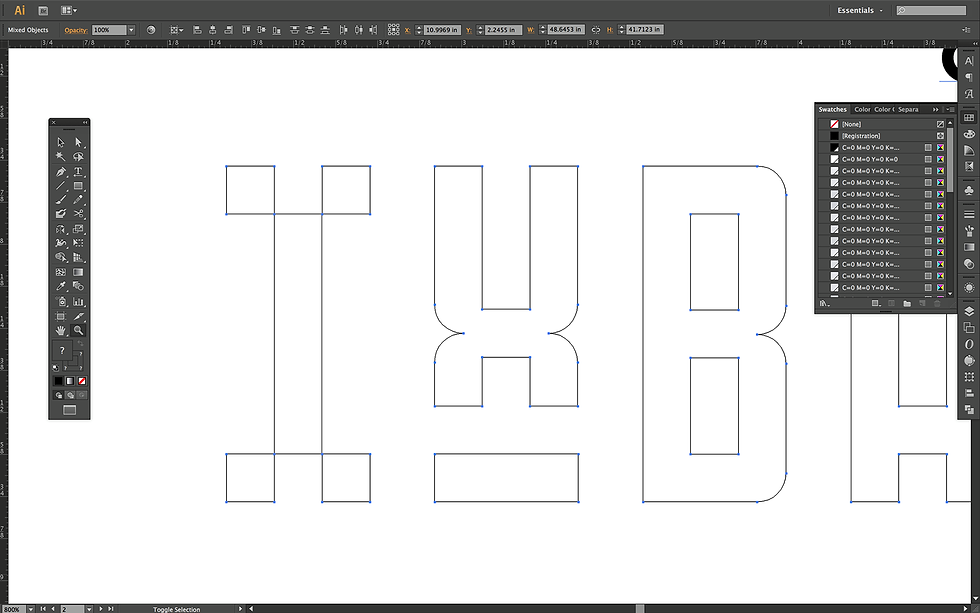Pick the Mesh tool
This screenshot has height=613, width=980.
click(61, 272)
